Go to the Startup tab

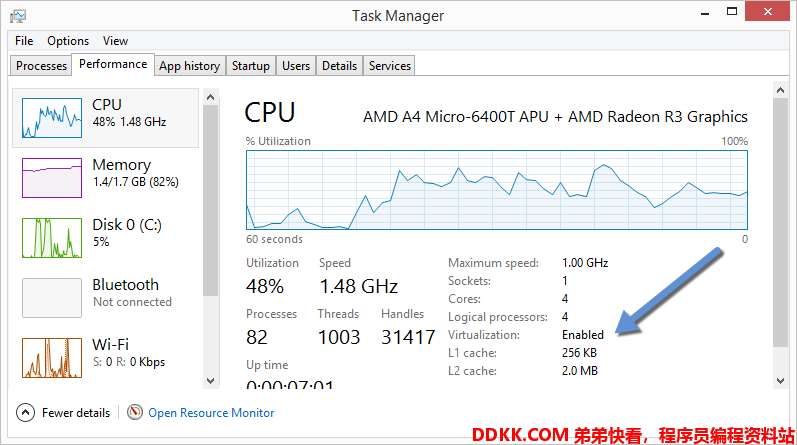251,66
